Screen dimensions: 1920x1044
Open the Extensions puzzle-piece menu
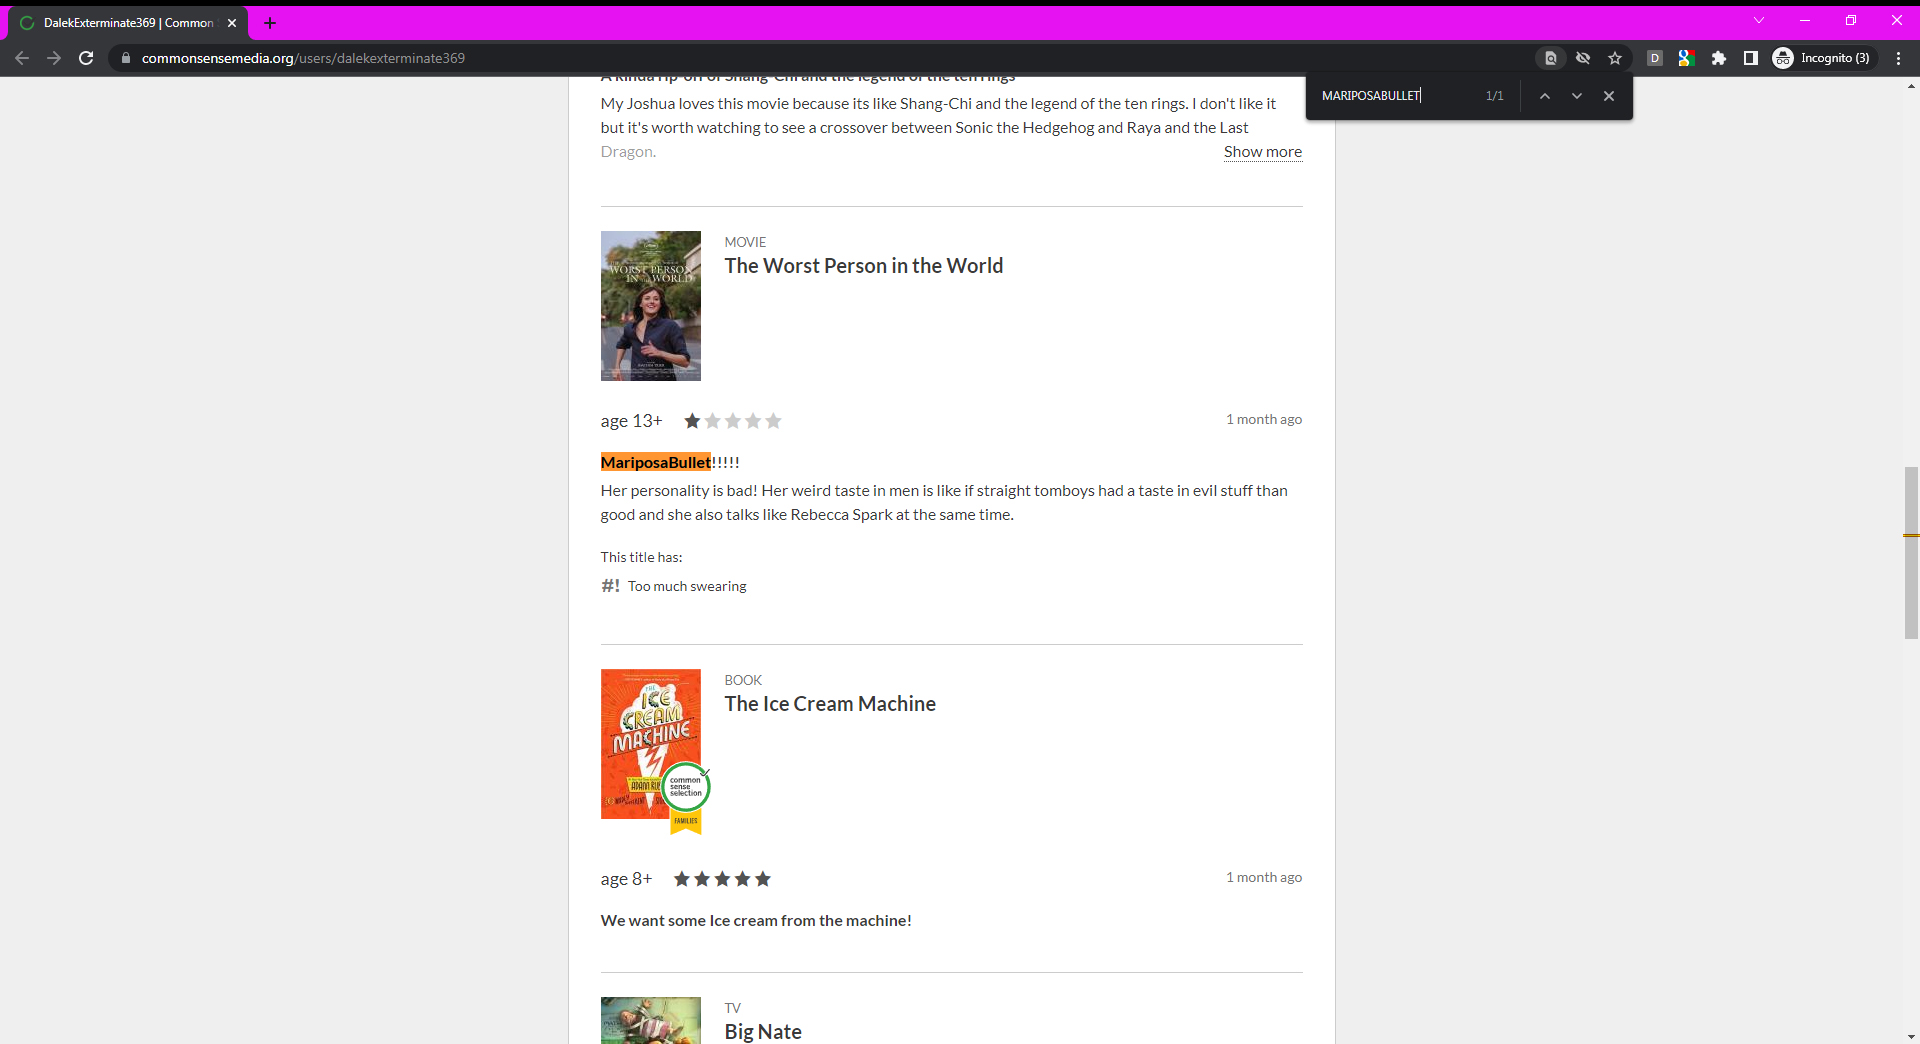click(1719, 58)
